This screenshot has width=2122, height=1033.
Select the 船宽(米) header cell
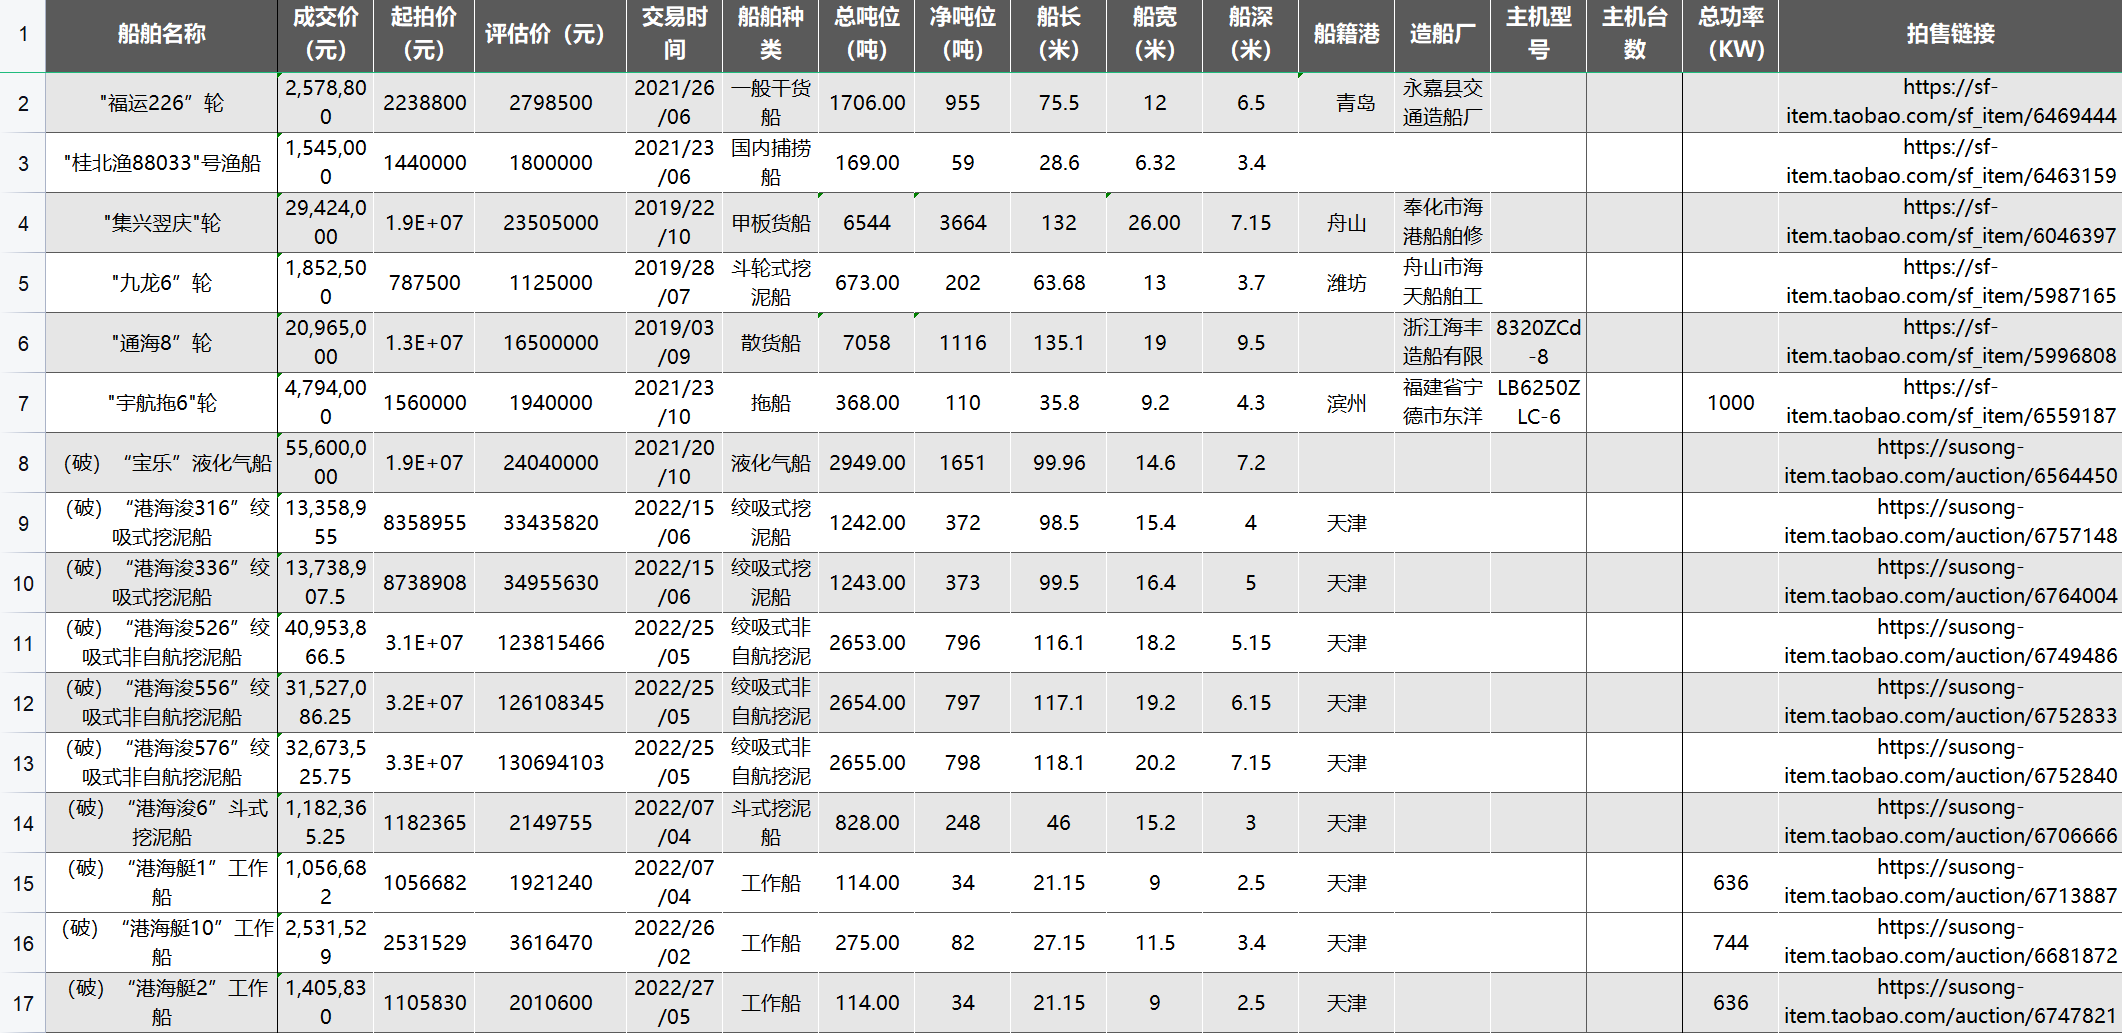[x=1154, y=35]
